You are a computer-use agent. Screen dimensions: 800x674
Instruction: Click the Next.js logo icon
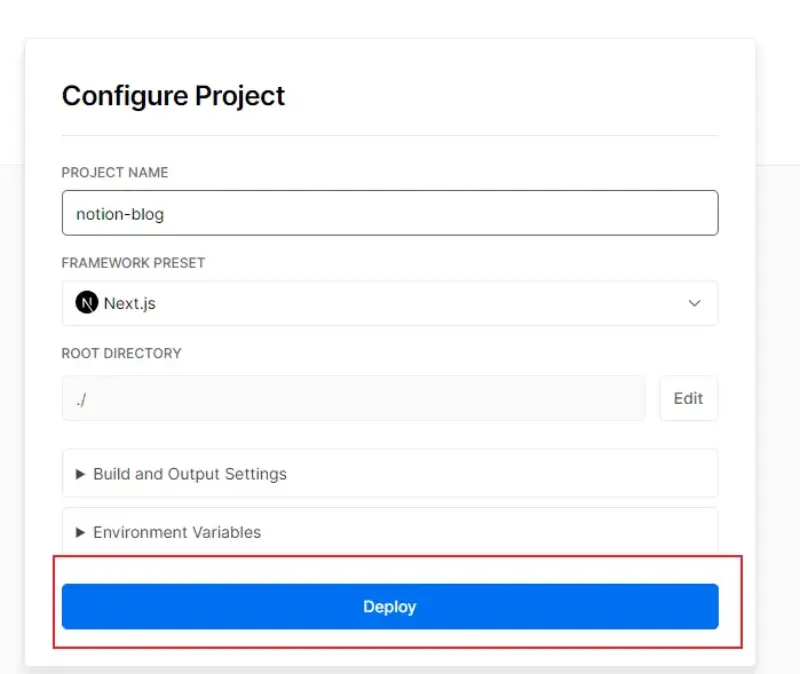point(88,303)
